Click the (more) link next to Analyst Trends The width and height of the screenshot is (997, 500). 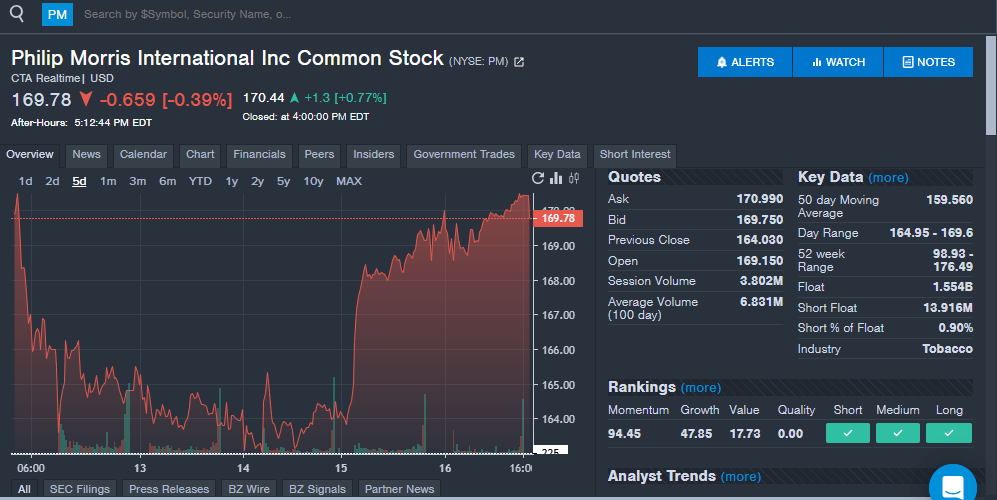(x=741, y=477)
